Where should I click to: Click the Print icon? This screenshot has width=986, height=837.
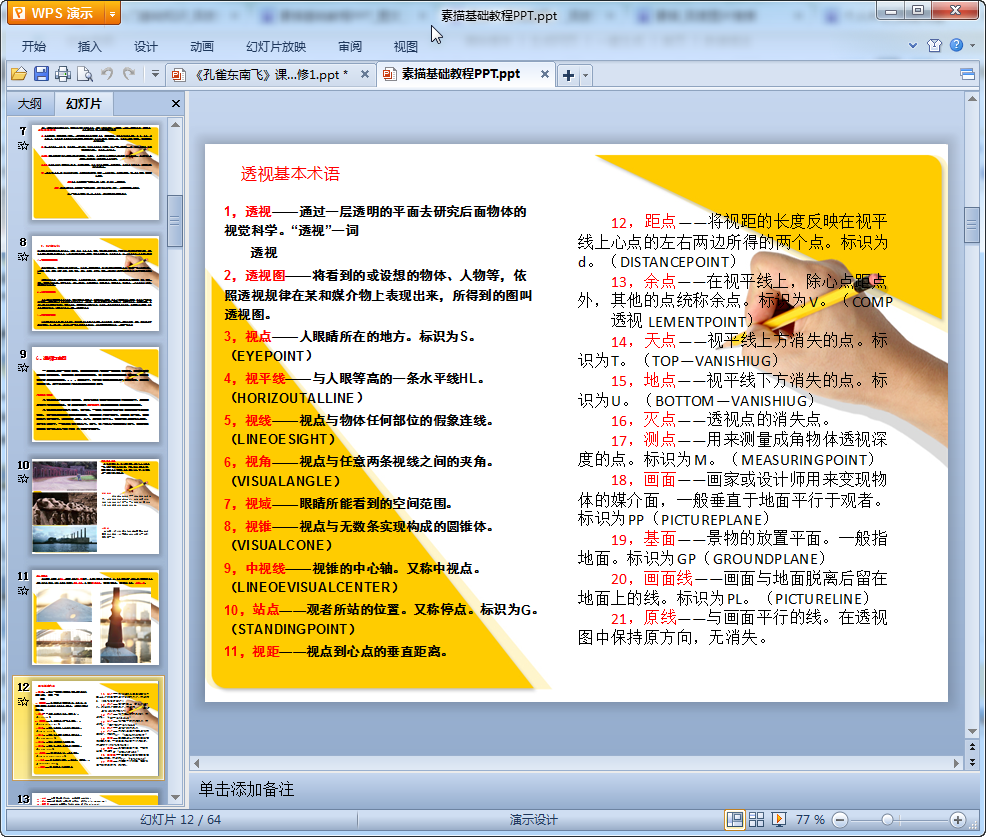pos(63,74)
